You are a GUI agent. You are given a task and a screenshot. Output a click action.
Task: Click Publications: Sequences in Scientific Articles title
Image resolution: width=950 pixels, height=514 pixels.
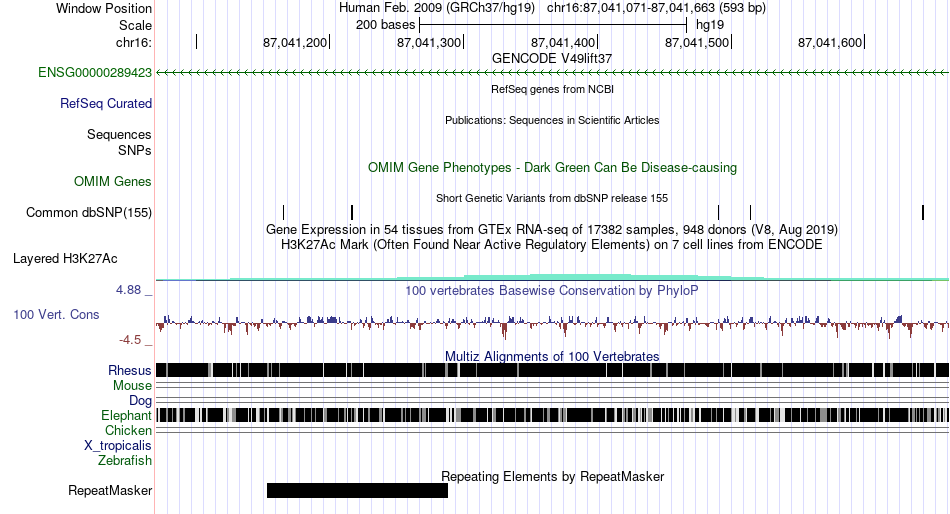pyautogui.click(x=552, y=120)
